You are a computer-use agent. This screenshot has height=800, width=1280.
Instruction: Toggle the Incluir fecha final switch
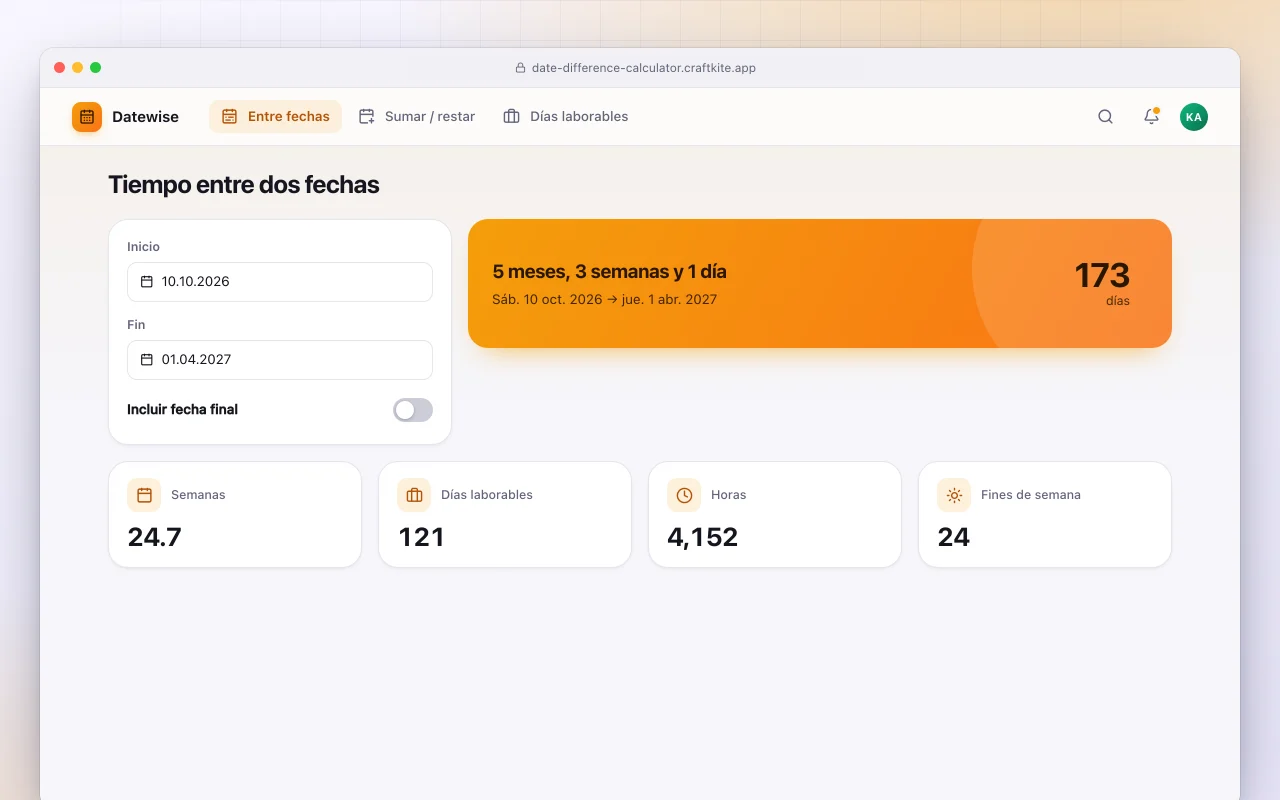point(413,410)
